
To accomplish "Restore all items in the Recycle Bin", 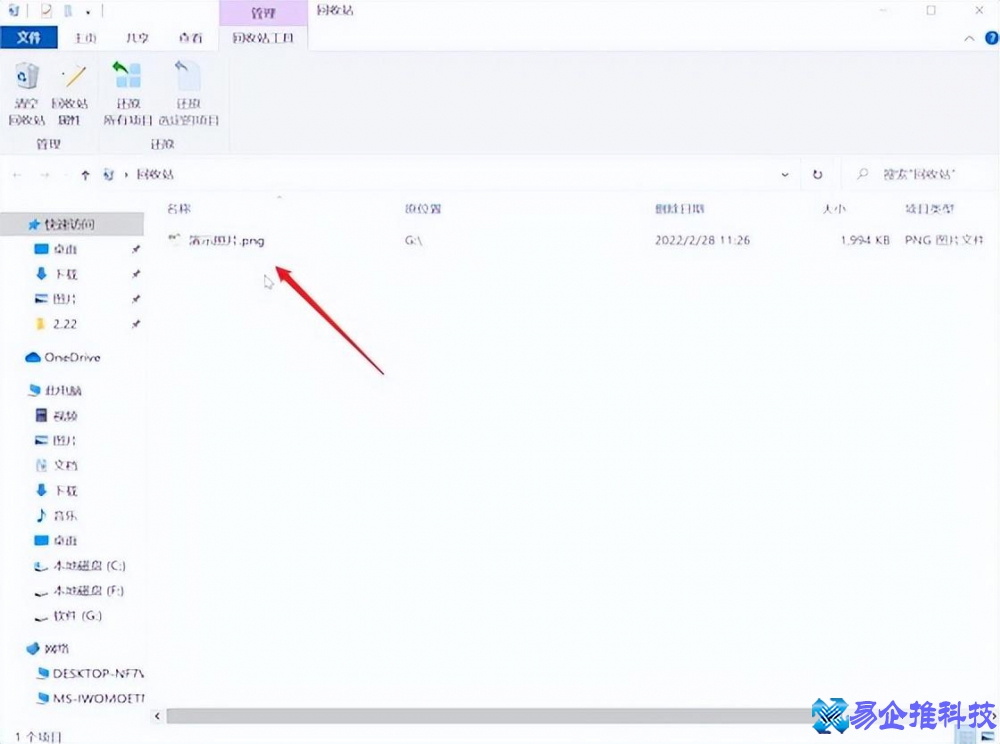I will [127, 90].
